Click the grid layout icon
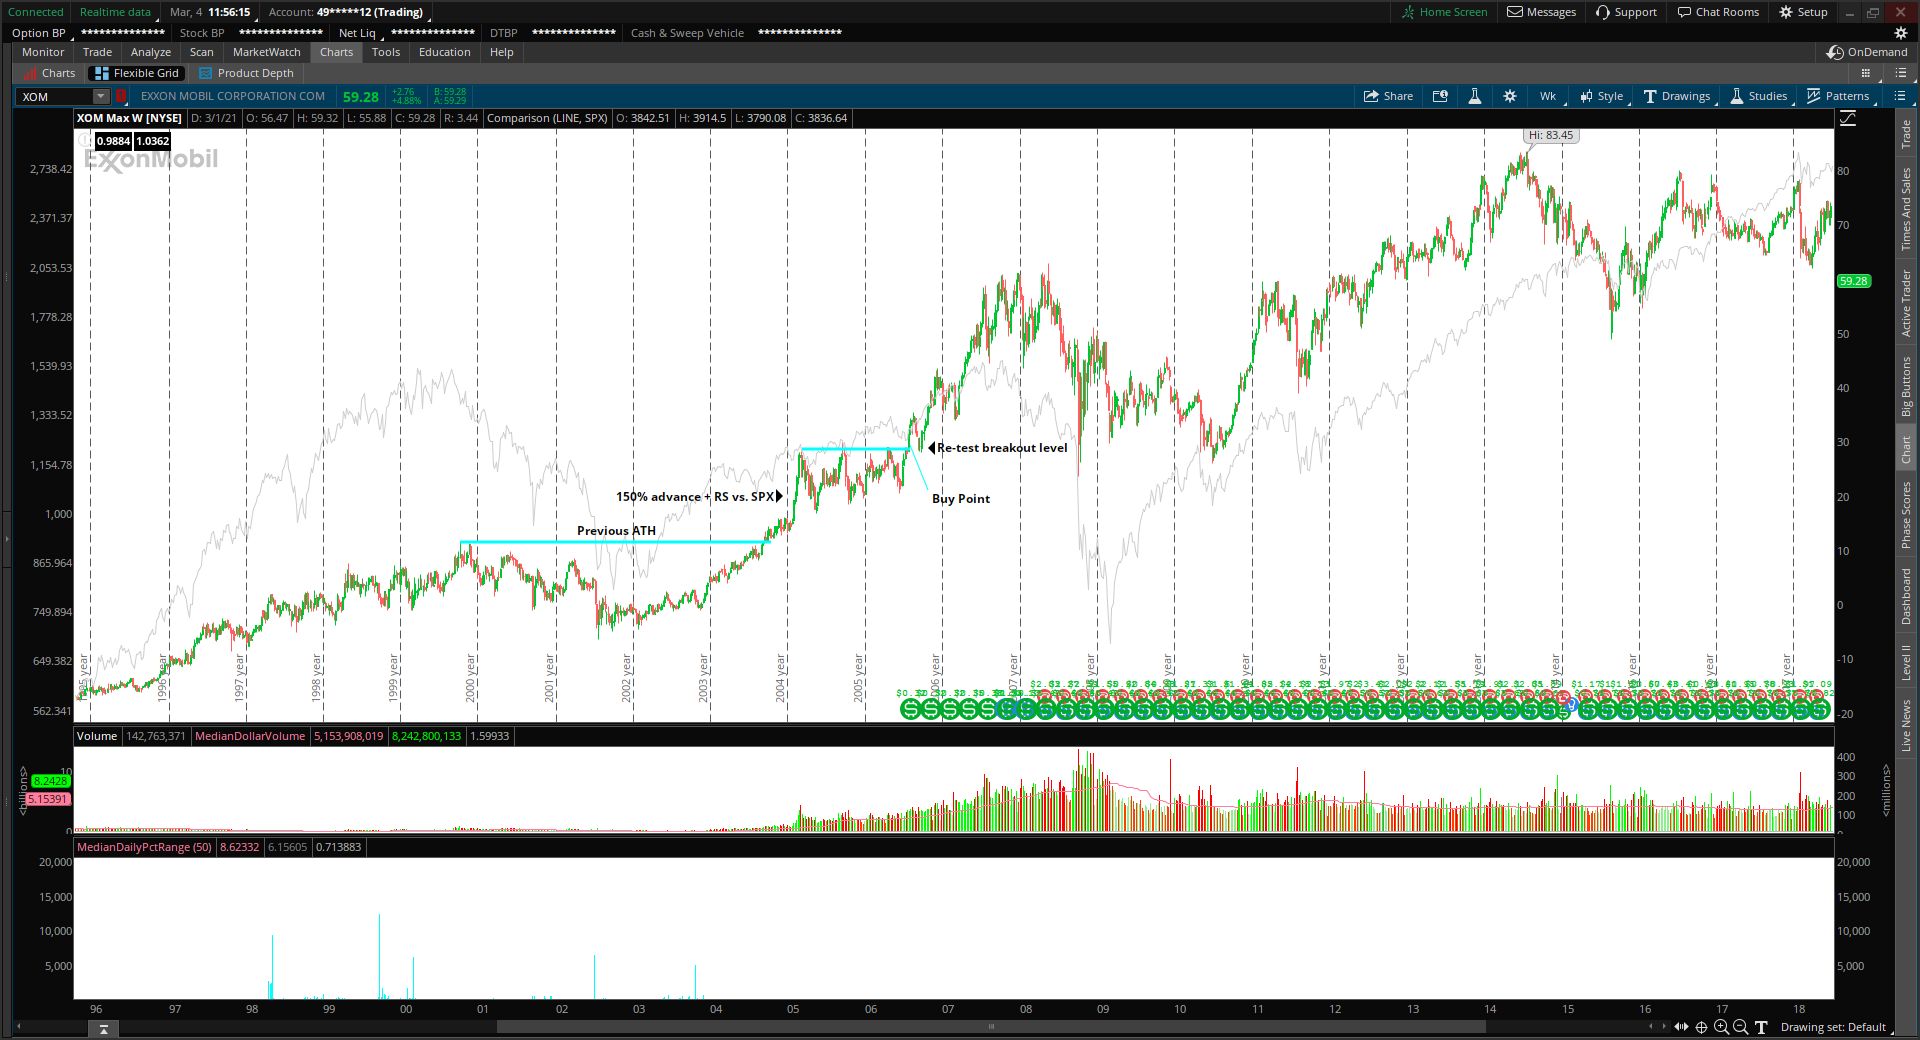Viewport: 1920px width, 1040px height. (1865, 73)
